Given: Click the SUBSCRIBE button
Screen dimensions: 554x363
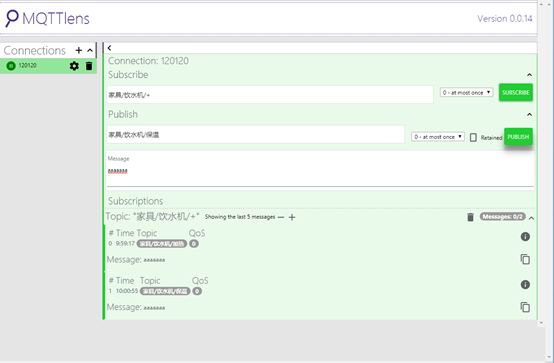Looking at the screenshot, I should coord(516,93).
